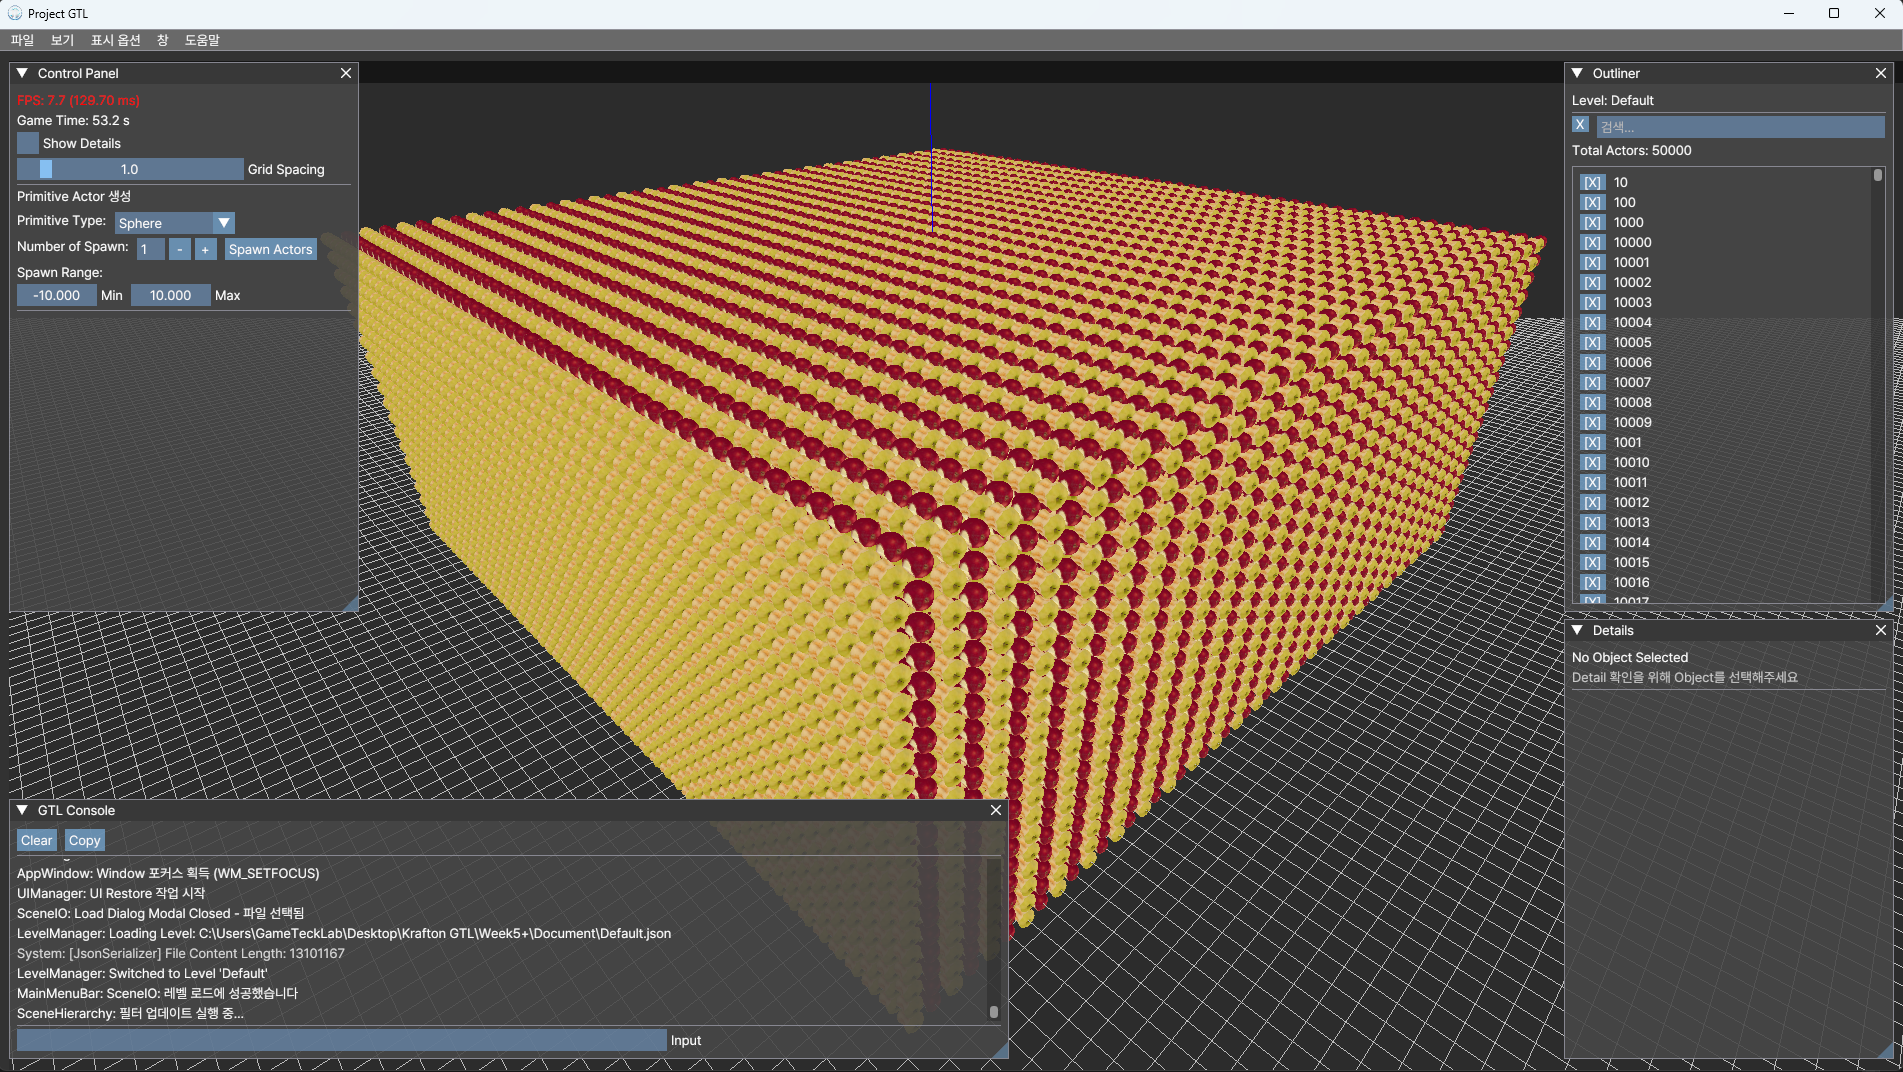
Task: Toggle visibility of actor 10008
Action: click(1592, 403)
